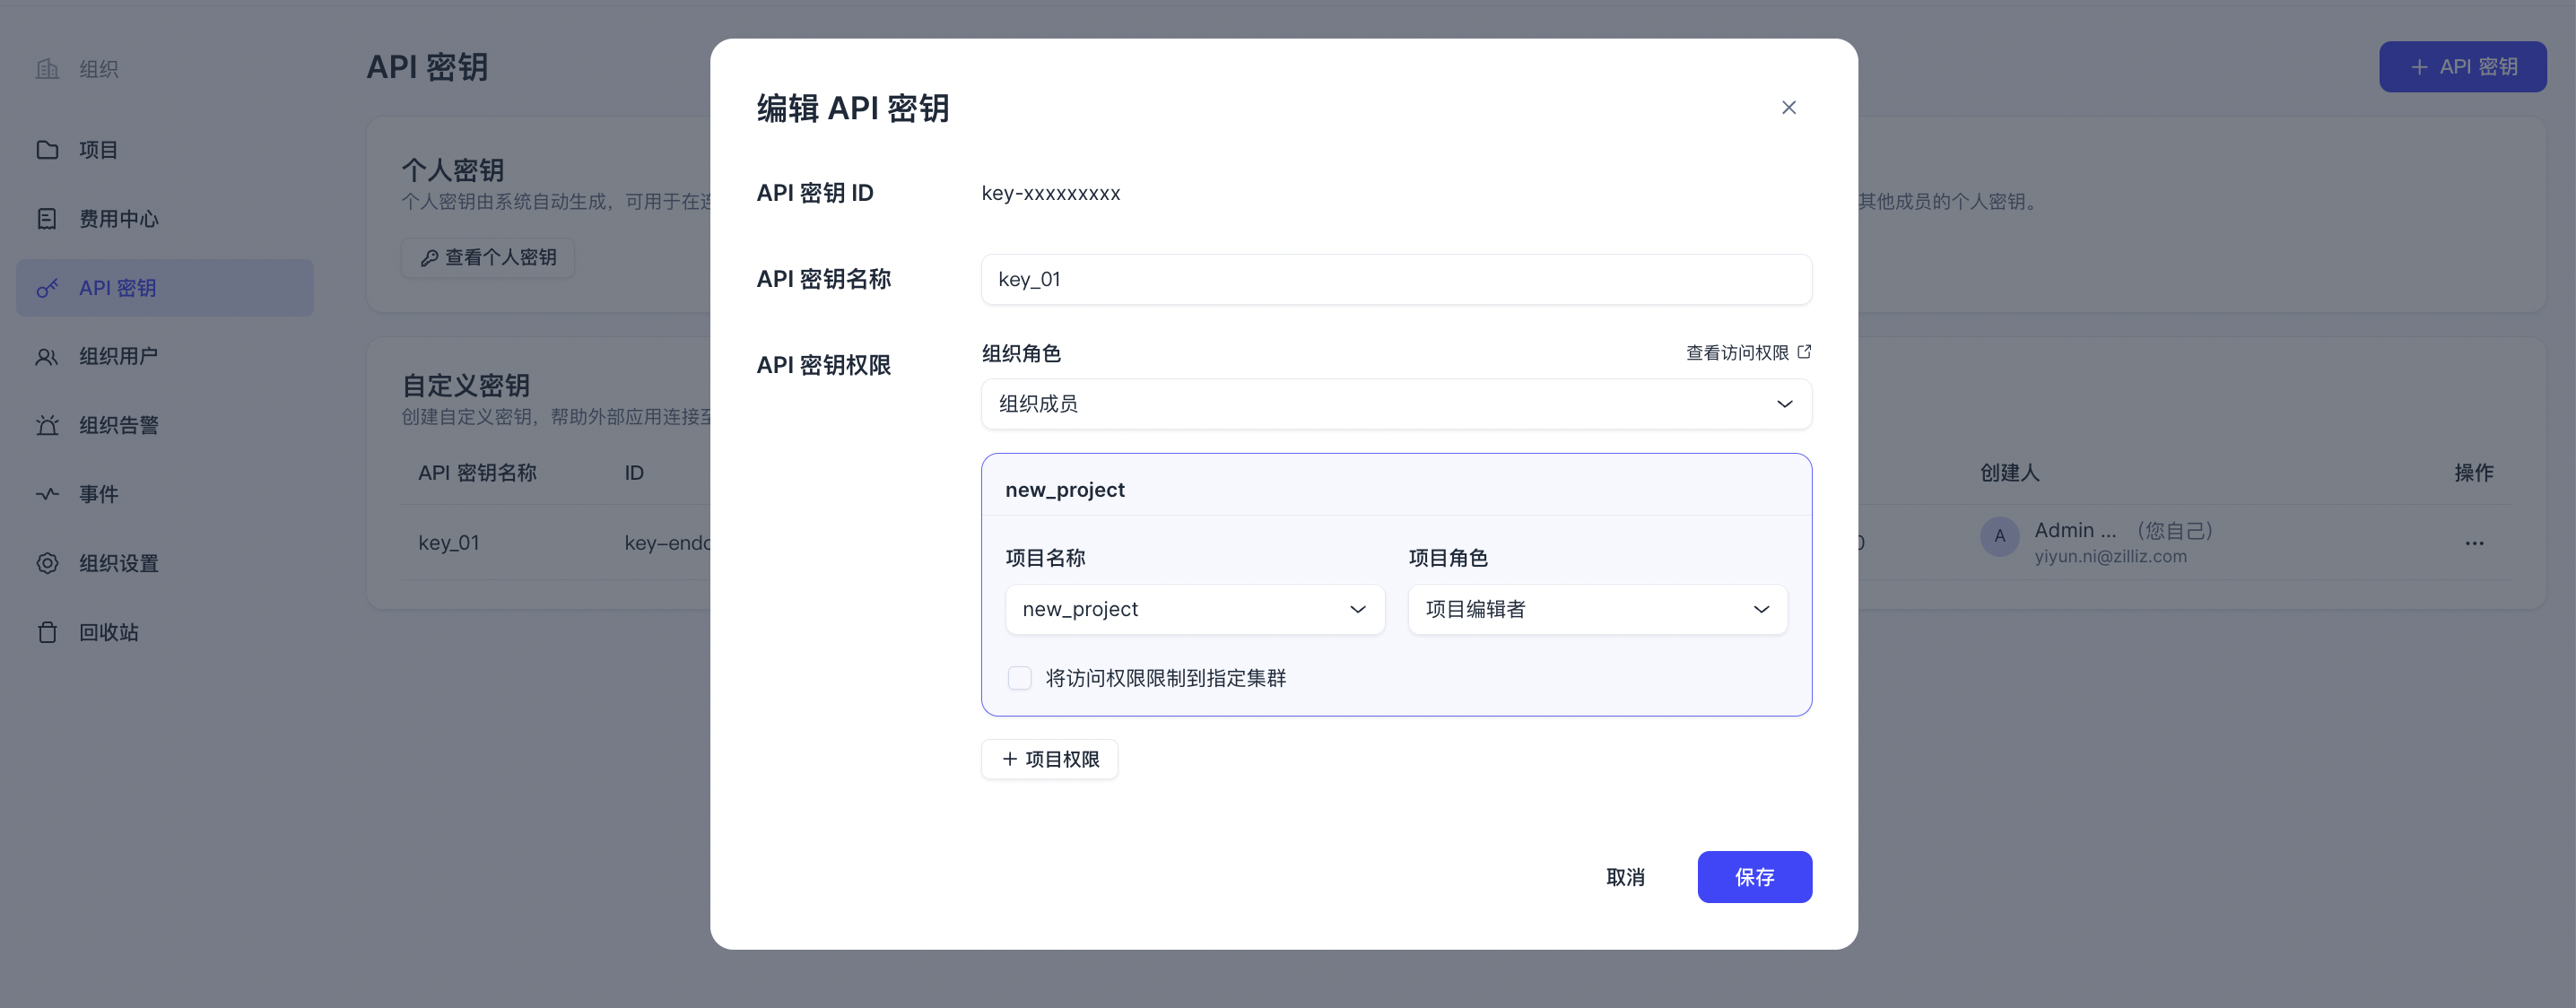Close the edit API key dialog
The width and height of the screenshot is (2576, 1008).
click(x=1788, y=107)
